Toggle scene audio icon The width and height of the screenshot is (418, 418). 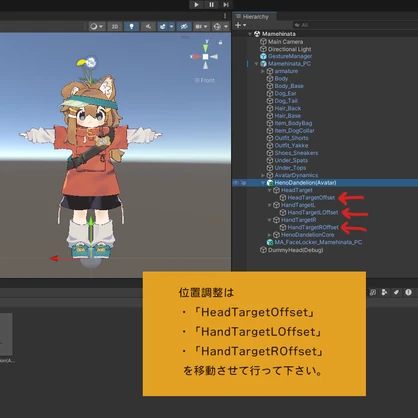[148, 26]
